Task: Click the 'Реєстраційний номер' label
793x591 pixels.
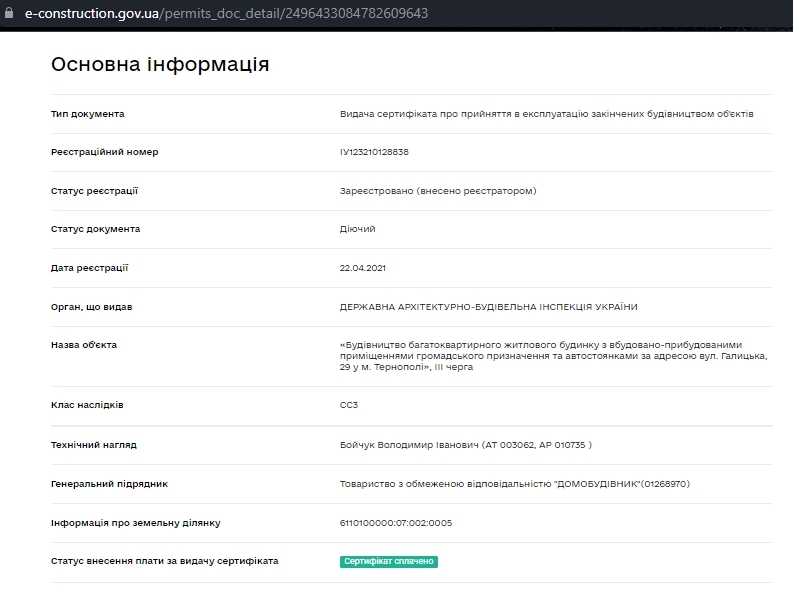Action: (105, 152)
